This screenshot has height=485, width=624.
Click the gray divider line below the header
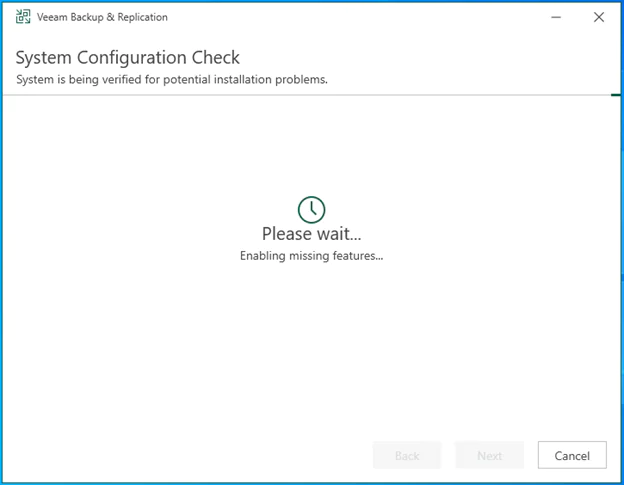click(x=300, y=95)
